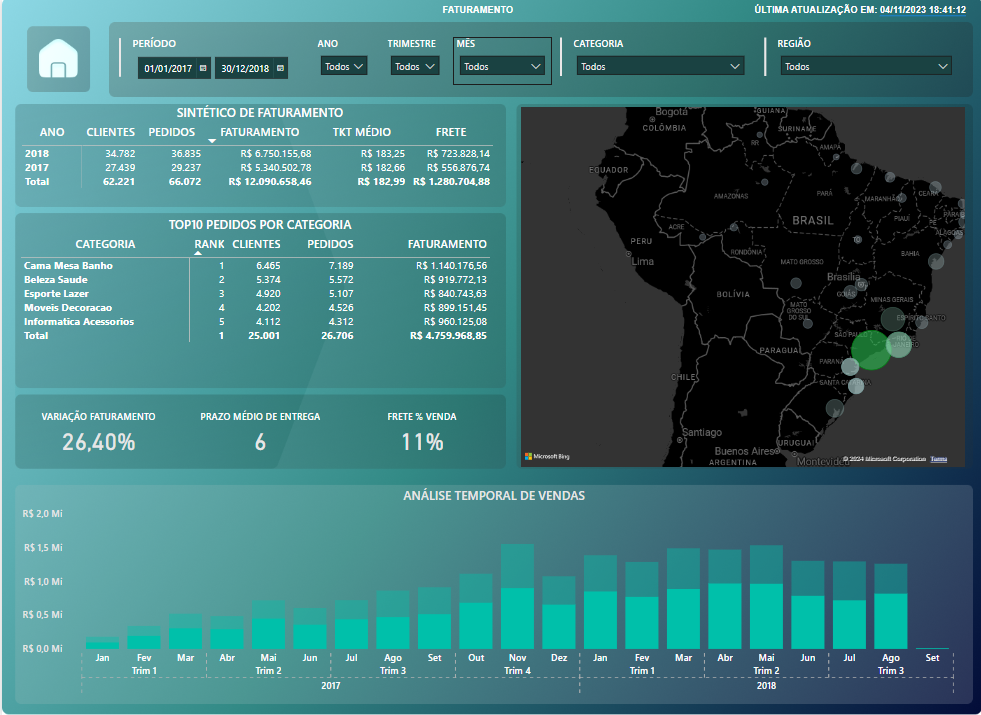981x715 pixels.
Task: Click the BRASIL label on the map
Action: [x=813, y=220]
